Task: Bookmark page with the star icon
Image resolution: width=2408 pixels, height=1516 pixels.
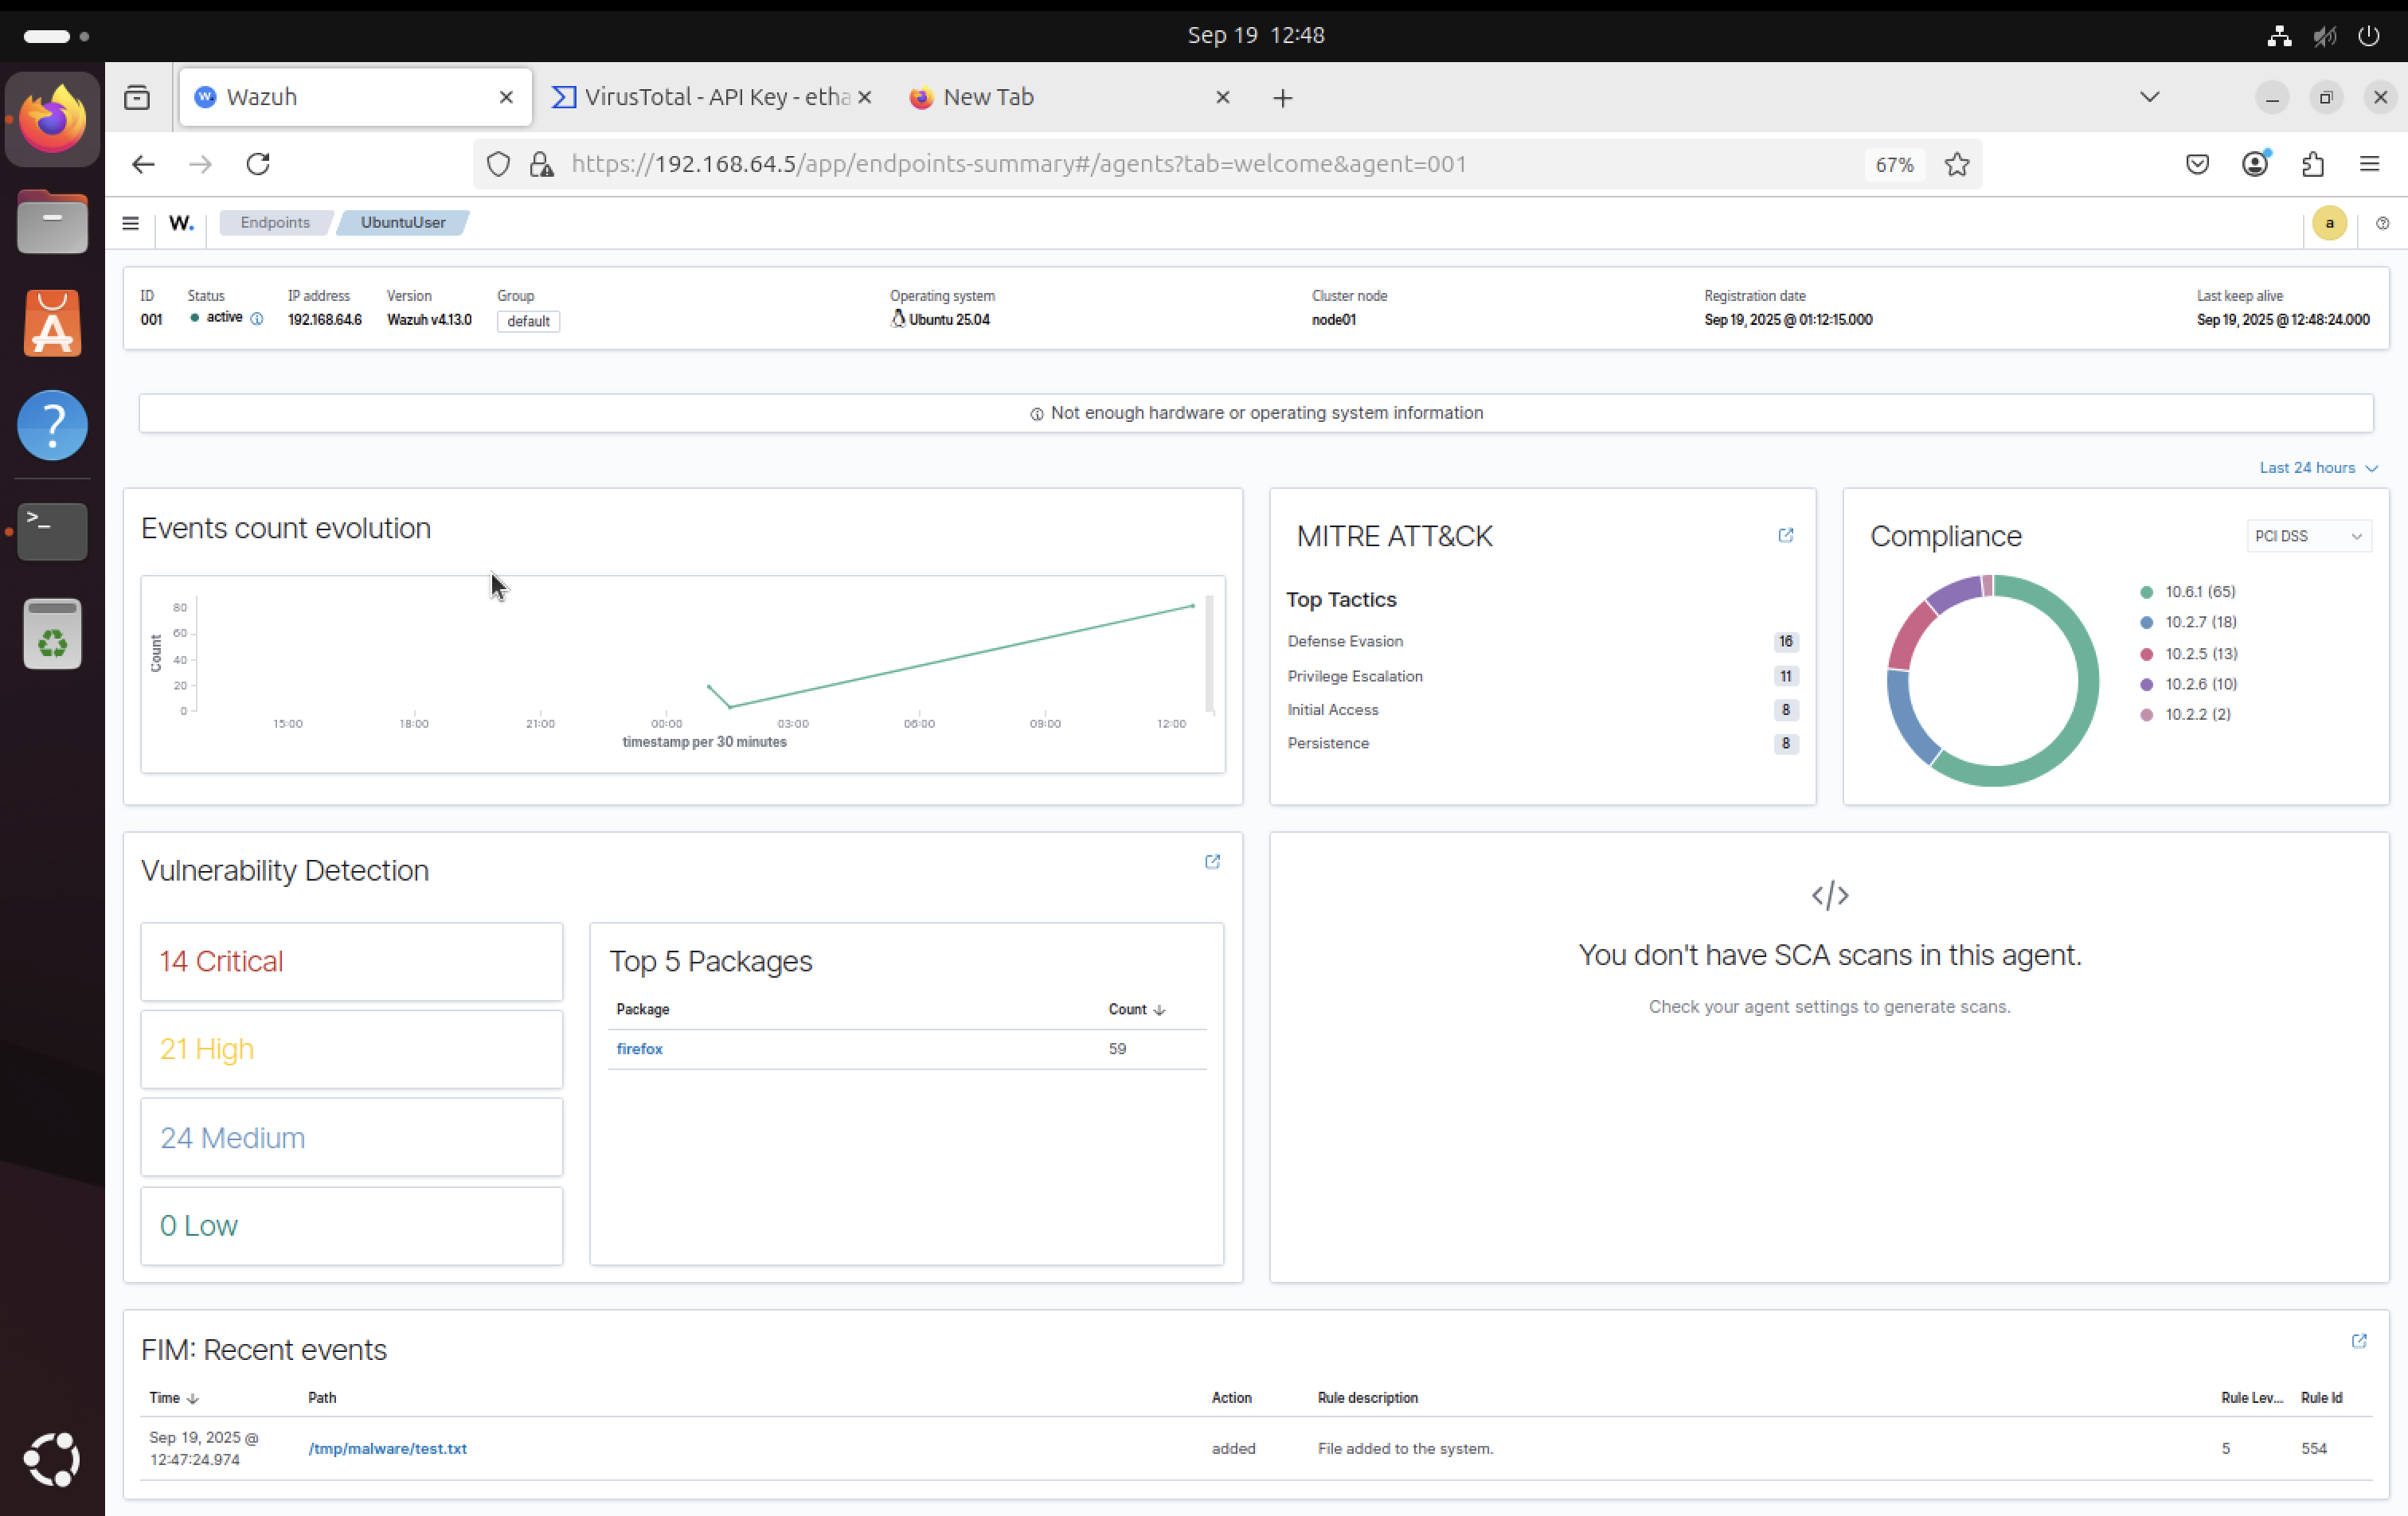Action: pos(1957,164)
